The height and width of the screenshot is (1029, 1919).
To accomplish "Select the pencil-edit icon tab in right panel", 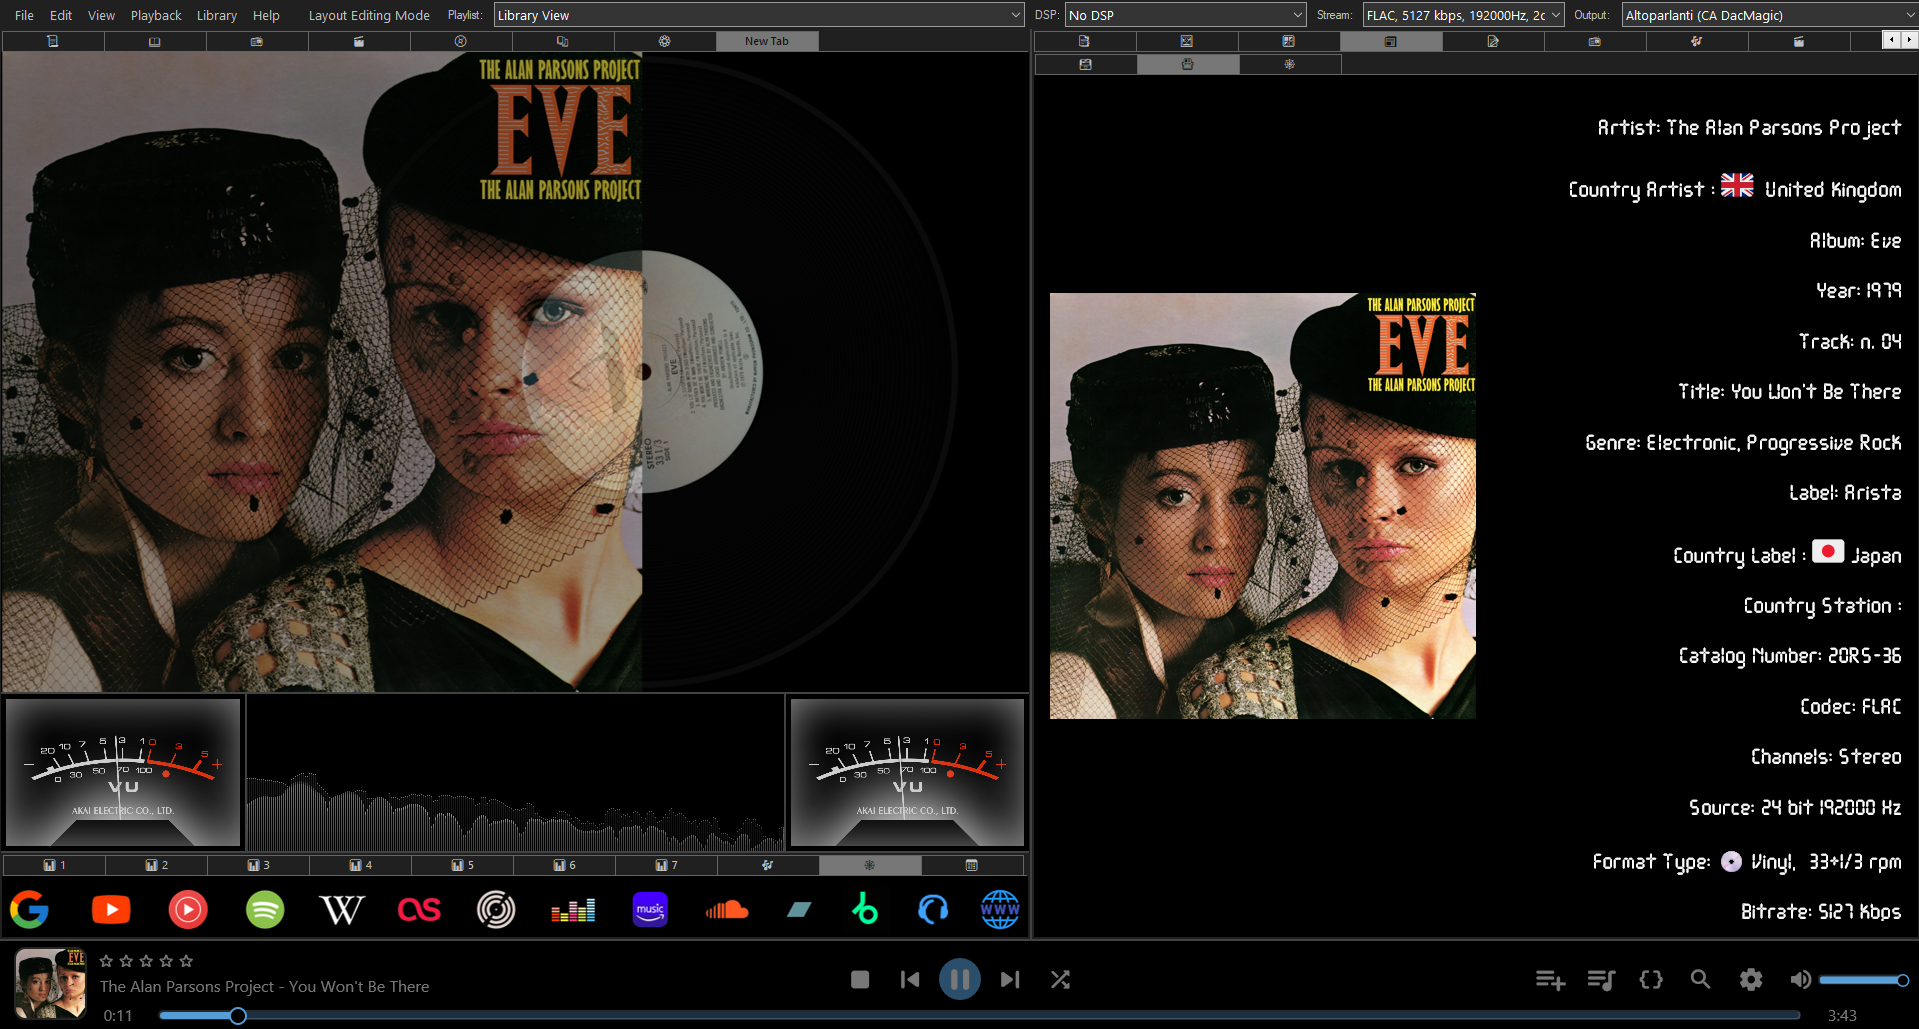I will (1493, 41).
